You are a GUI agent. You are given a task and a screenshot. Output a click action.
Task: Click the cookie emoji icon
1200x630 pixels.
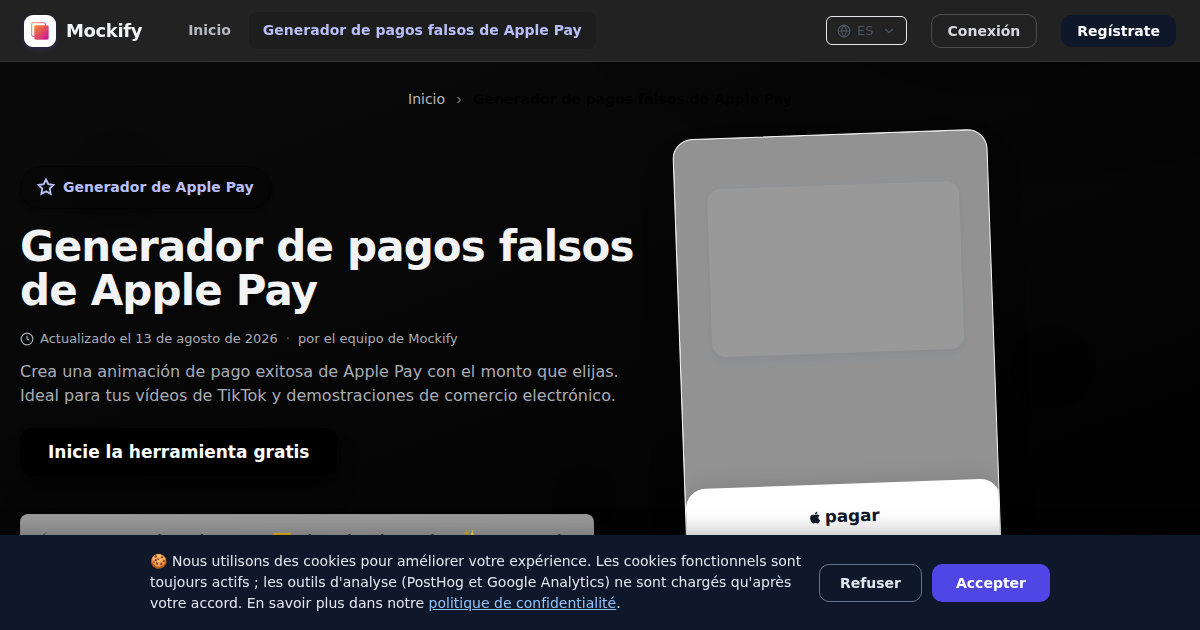tap(158, 561)
